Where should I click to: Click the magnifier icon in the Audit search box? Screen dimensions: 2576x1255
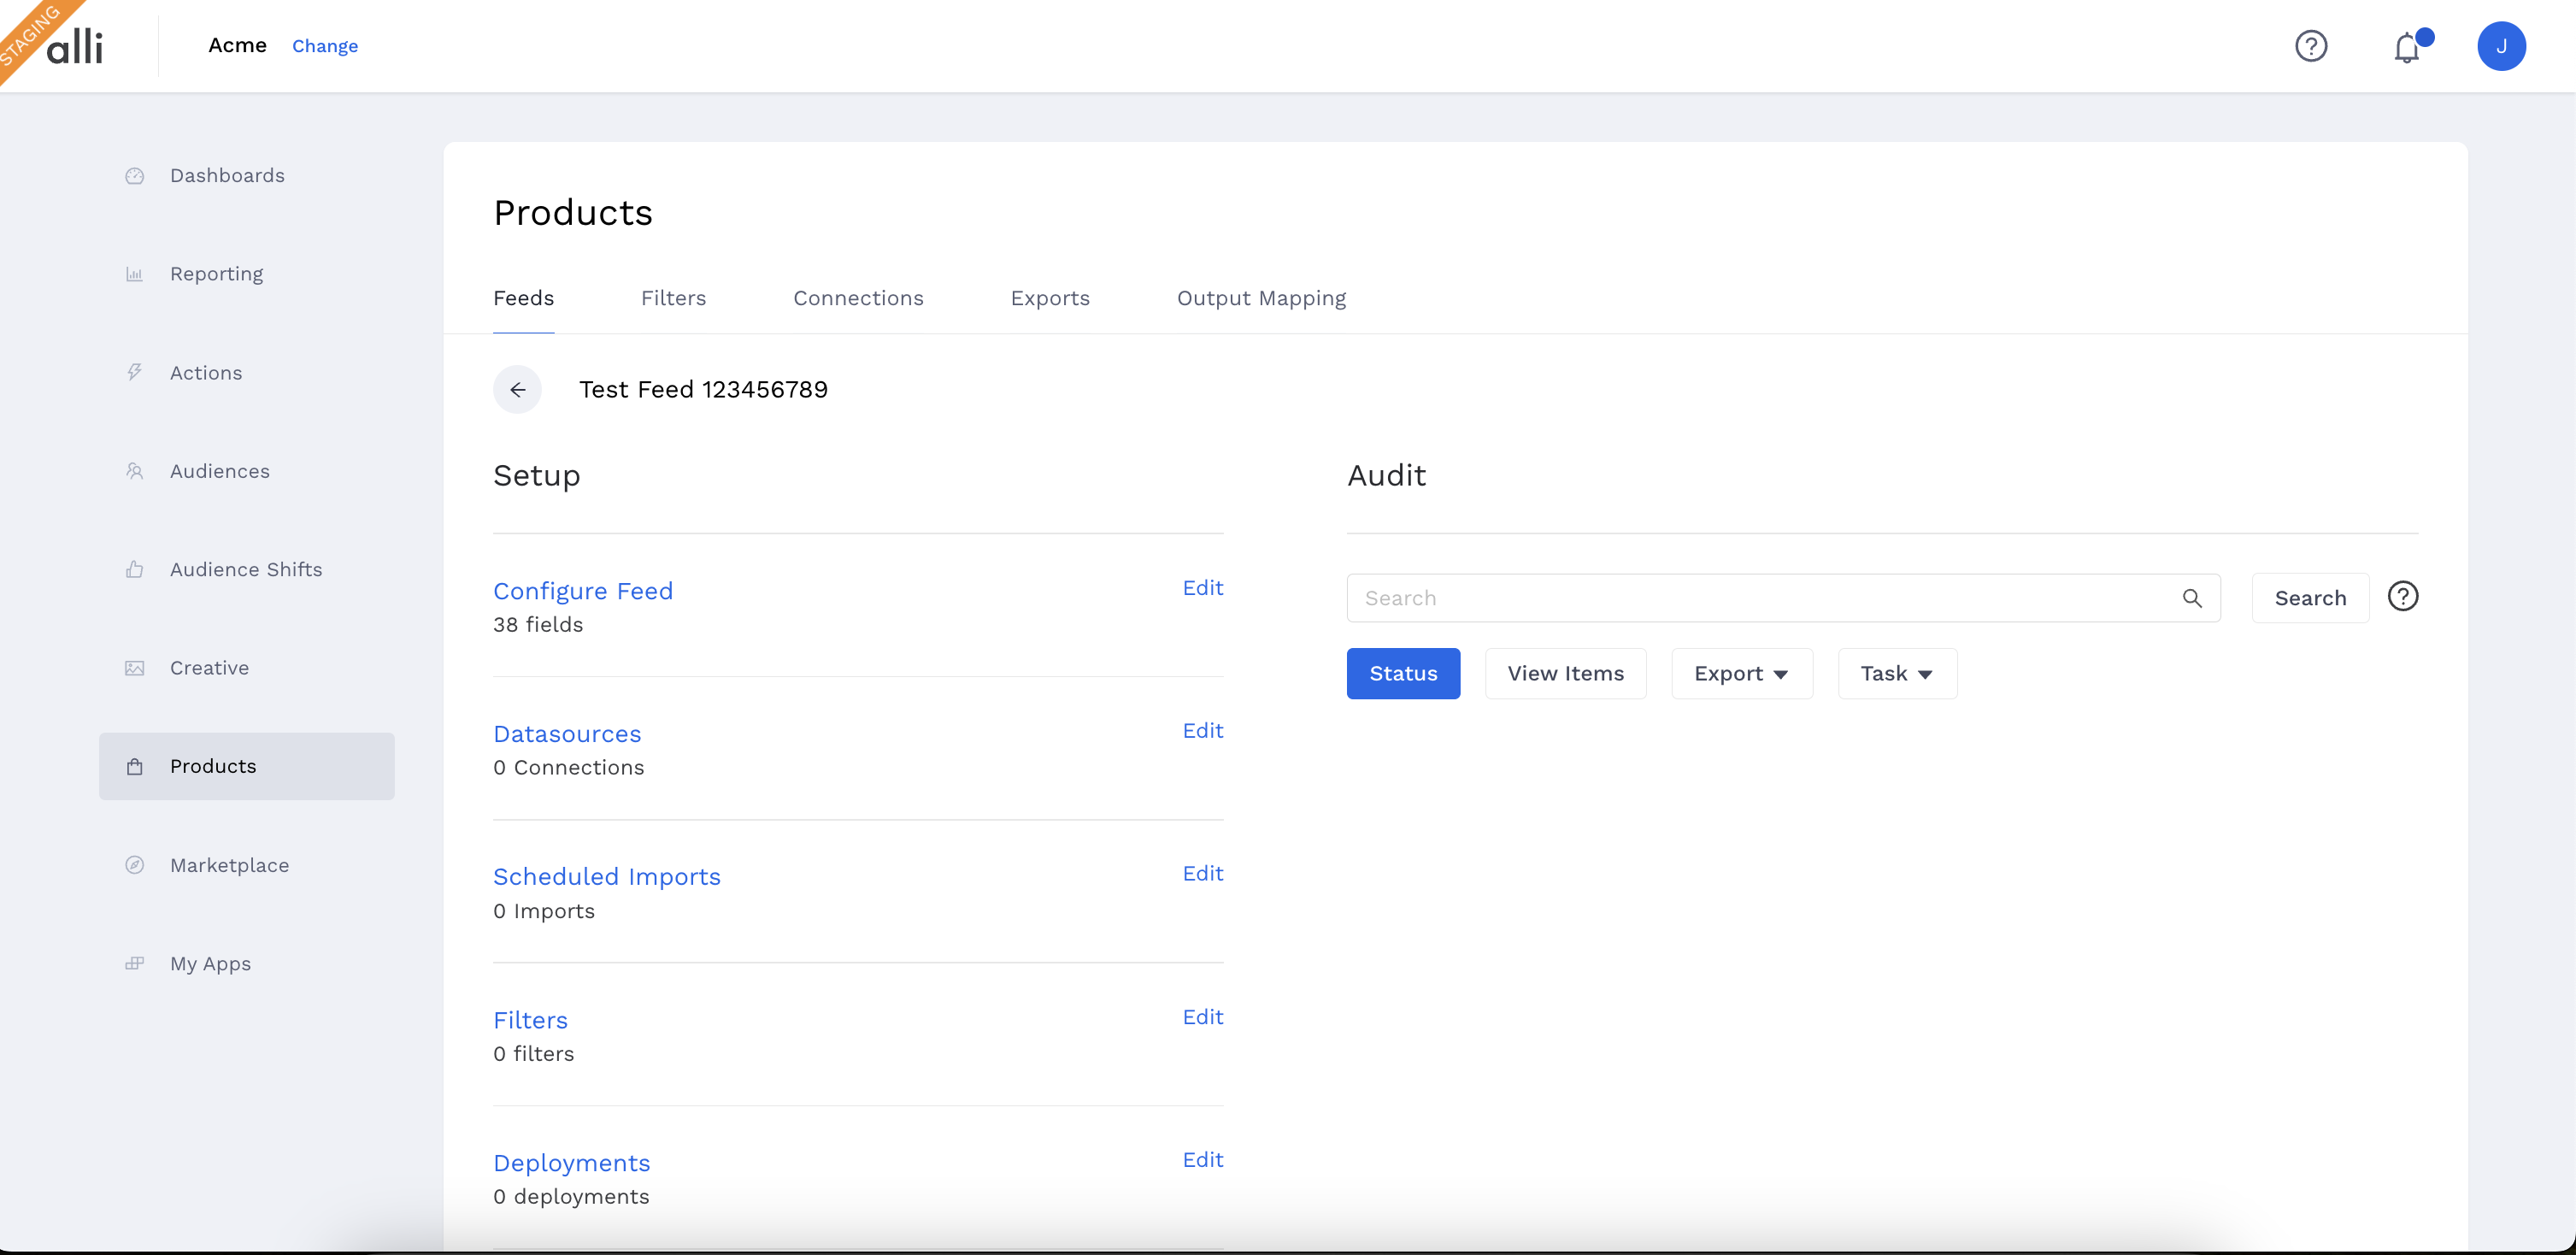[2192, 598]
